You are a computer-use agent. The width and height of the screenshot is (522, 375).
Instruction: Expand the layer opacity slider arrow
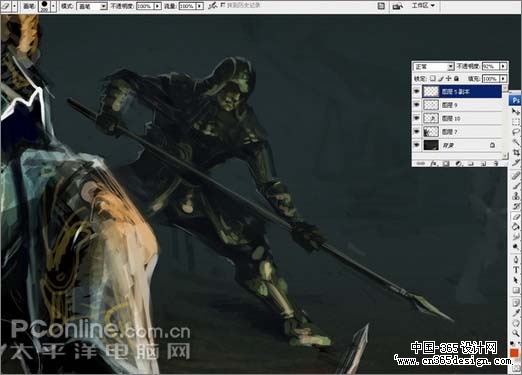(503, 66)
